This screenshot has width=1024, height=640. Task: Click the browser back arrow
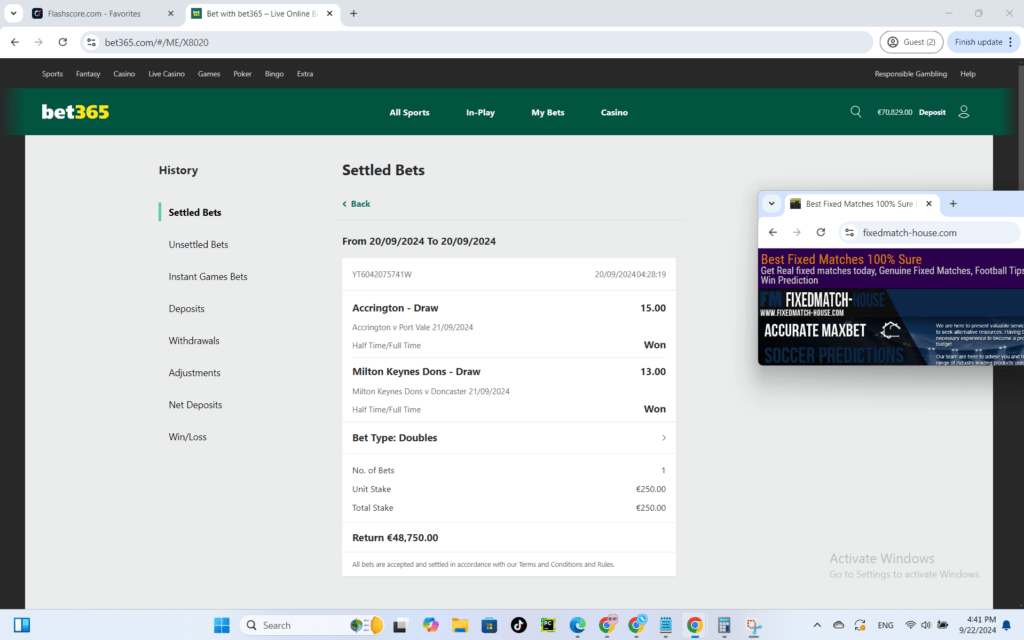pyautogui.click(x=14, y=42)
